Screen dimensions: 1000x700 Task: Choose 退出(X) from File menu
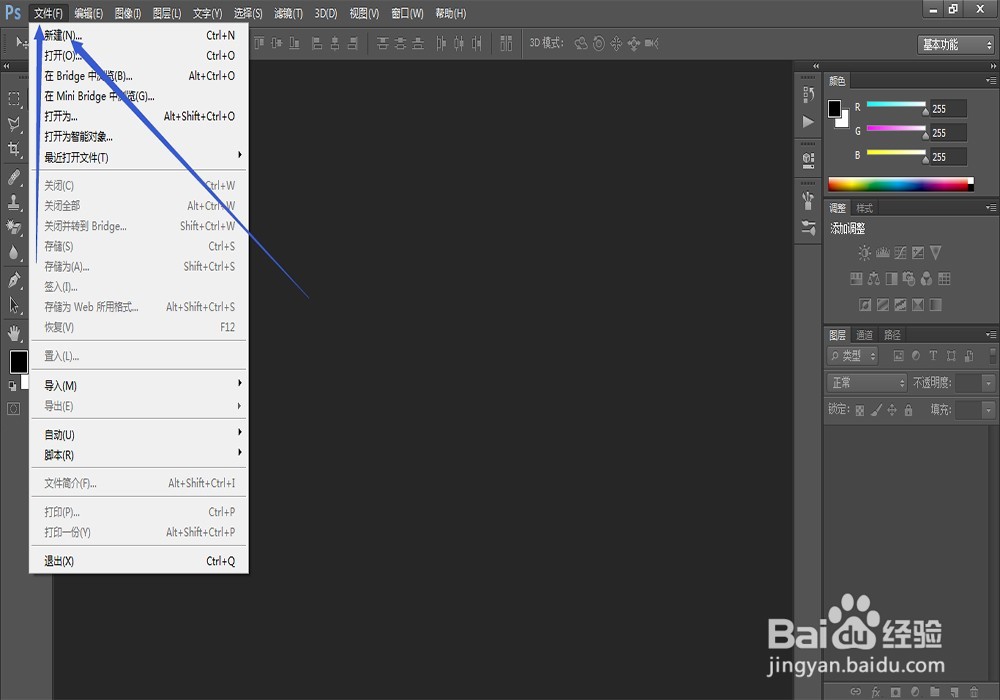139,560
